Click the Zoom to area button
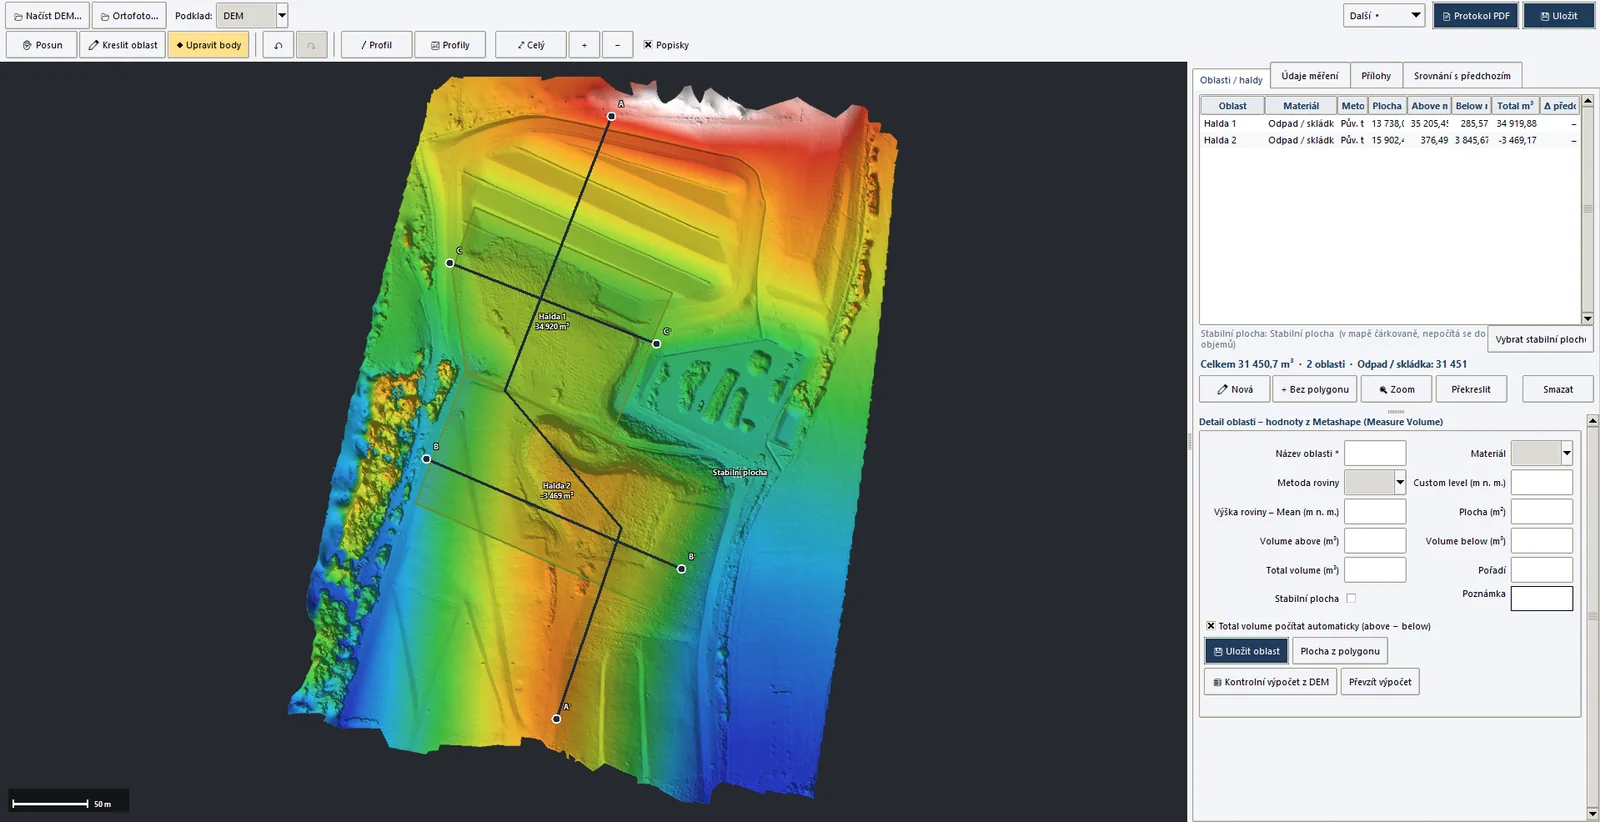The image size is (1600, 822). click(x=1396, y=389)
